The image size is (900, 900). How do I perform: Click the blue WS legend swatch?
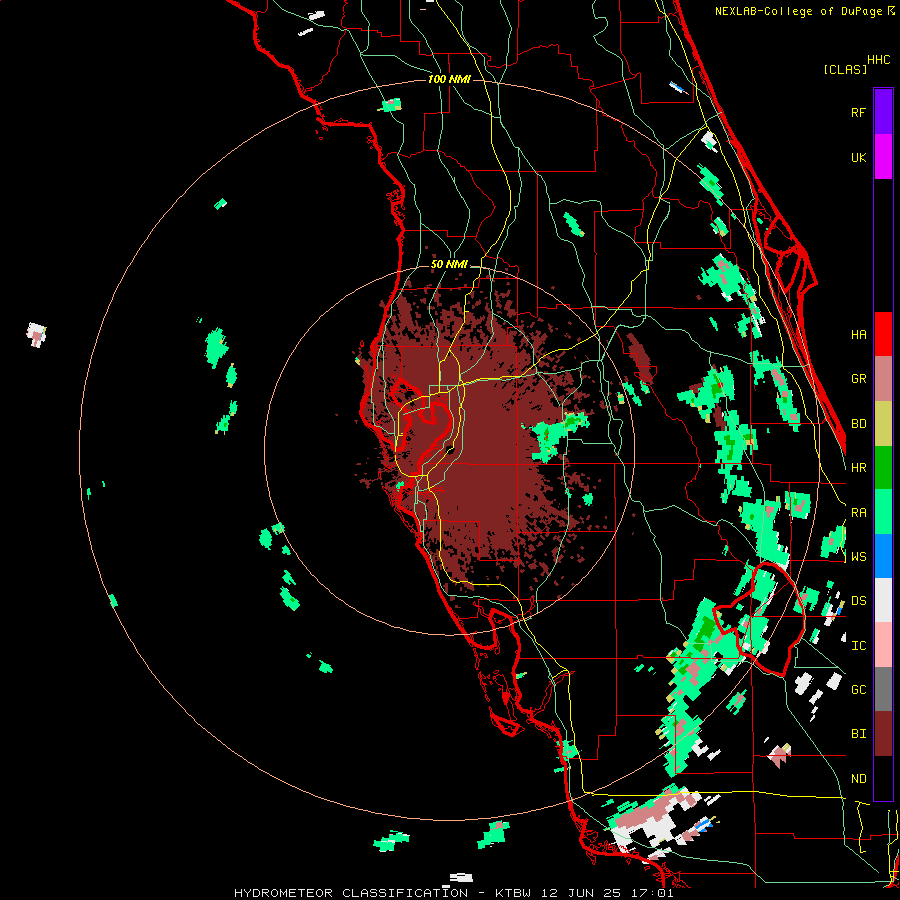883,556
